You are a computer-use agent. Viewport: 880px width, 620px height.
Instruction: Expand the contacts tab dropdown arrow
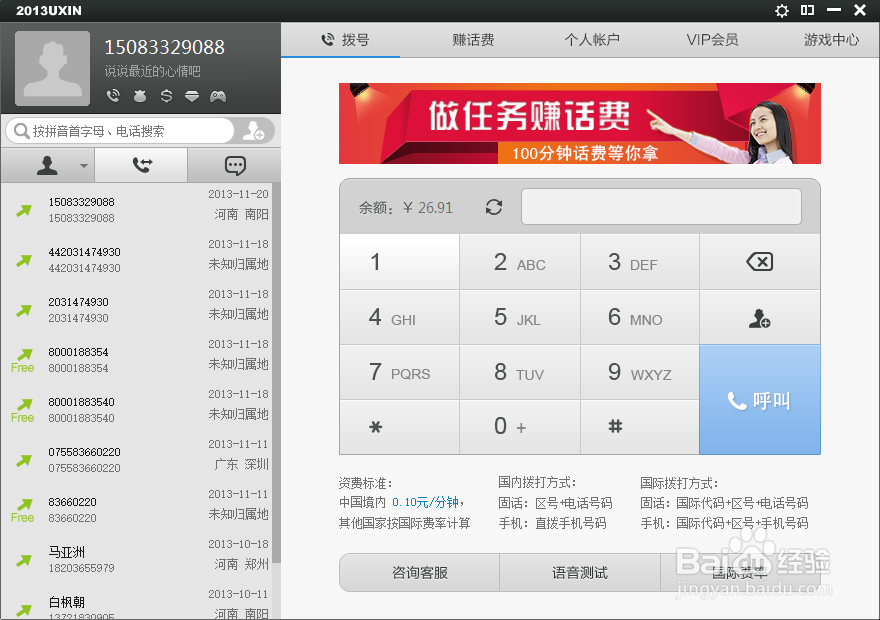coord(84,166)
